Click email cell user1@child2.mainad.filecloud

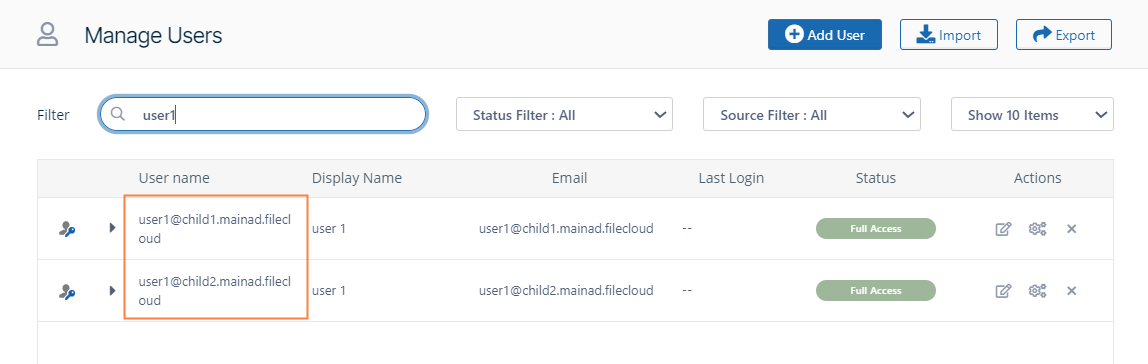566,291
